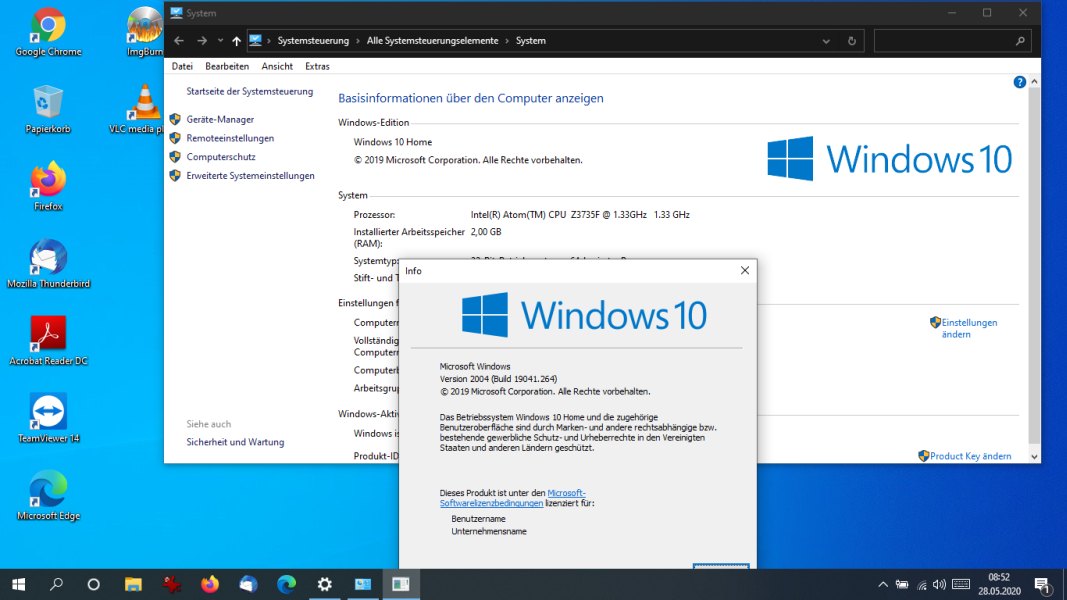Open Erweiterte Systemeinstellungen link
The image size is (1067, 600).
tap(250, 176)
